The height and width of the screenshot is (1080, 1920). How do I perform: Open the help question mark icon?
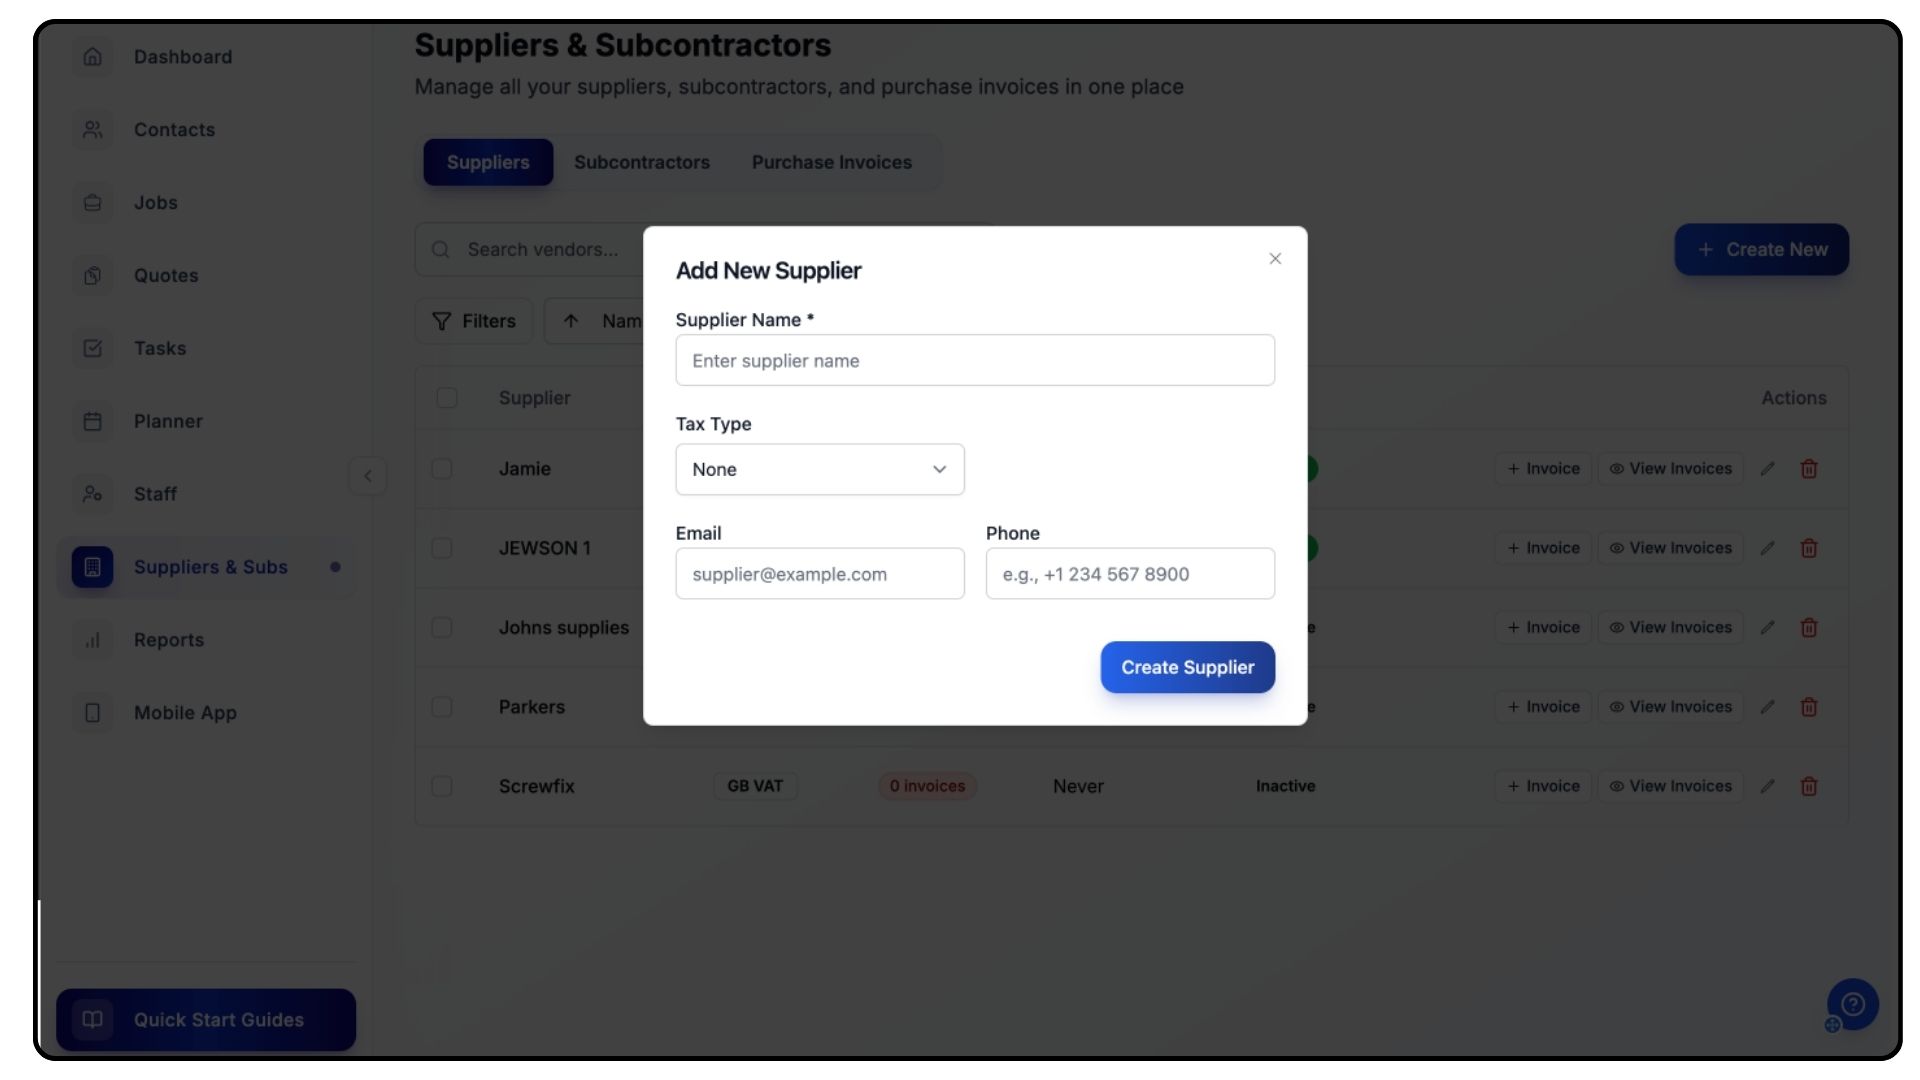[x=1852, y=1004]
